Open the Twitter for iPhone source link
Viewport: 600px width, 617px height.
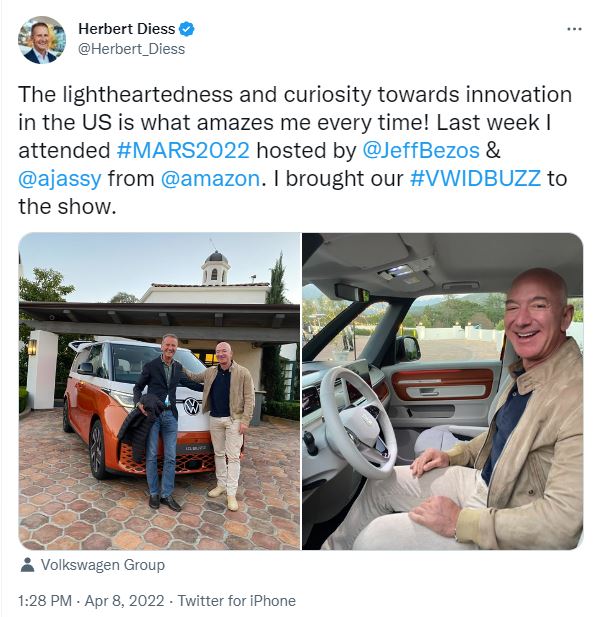tap(236, 601)
